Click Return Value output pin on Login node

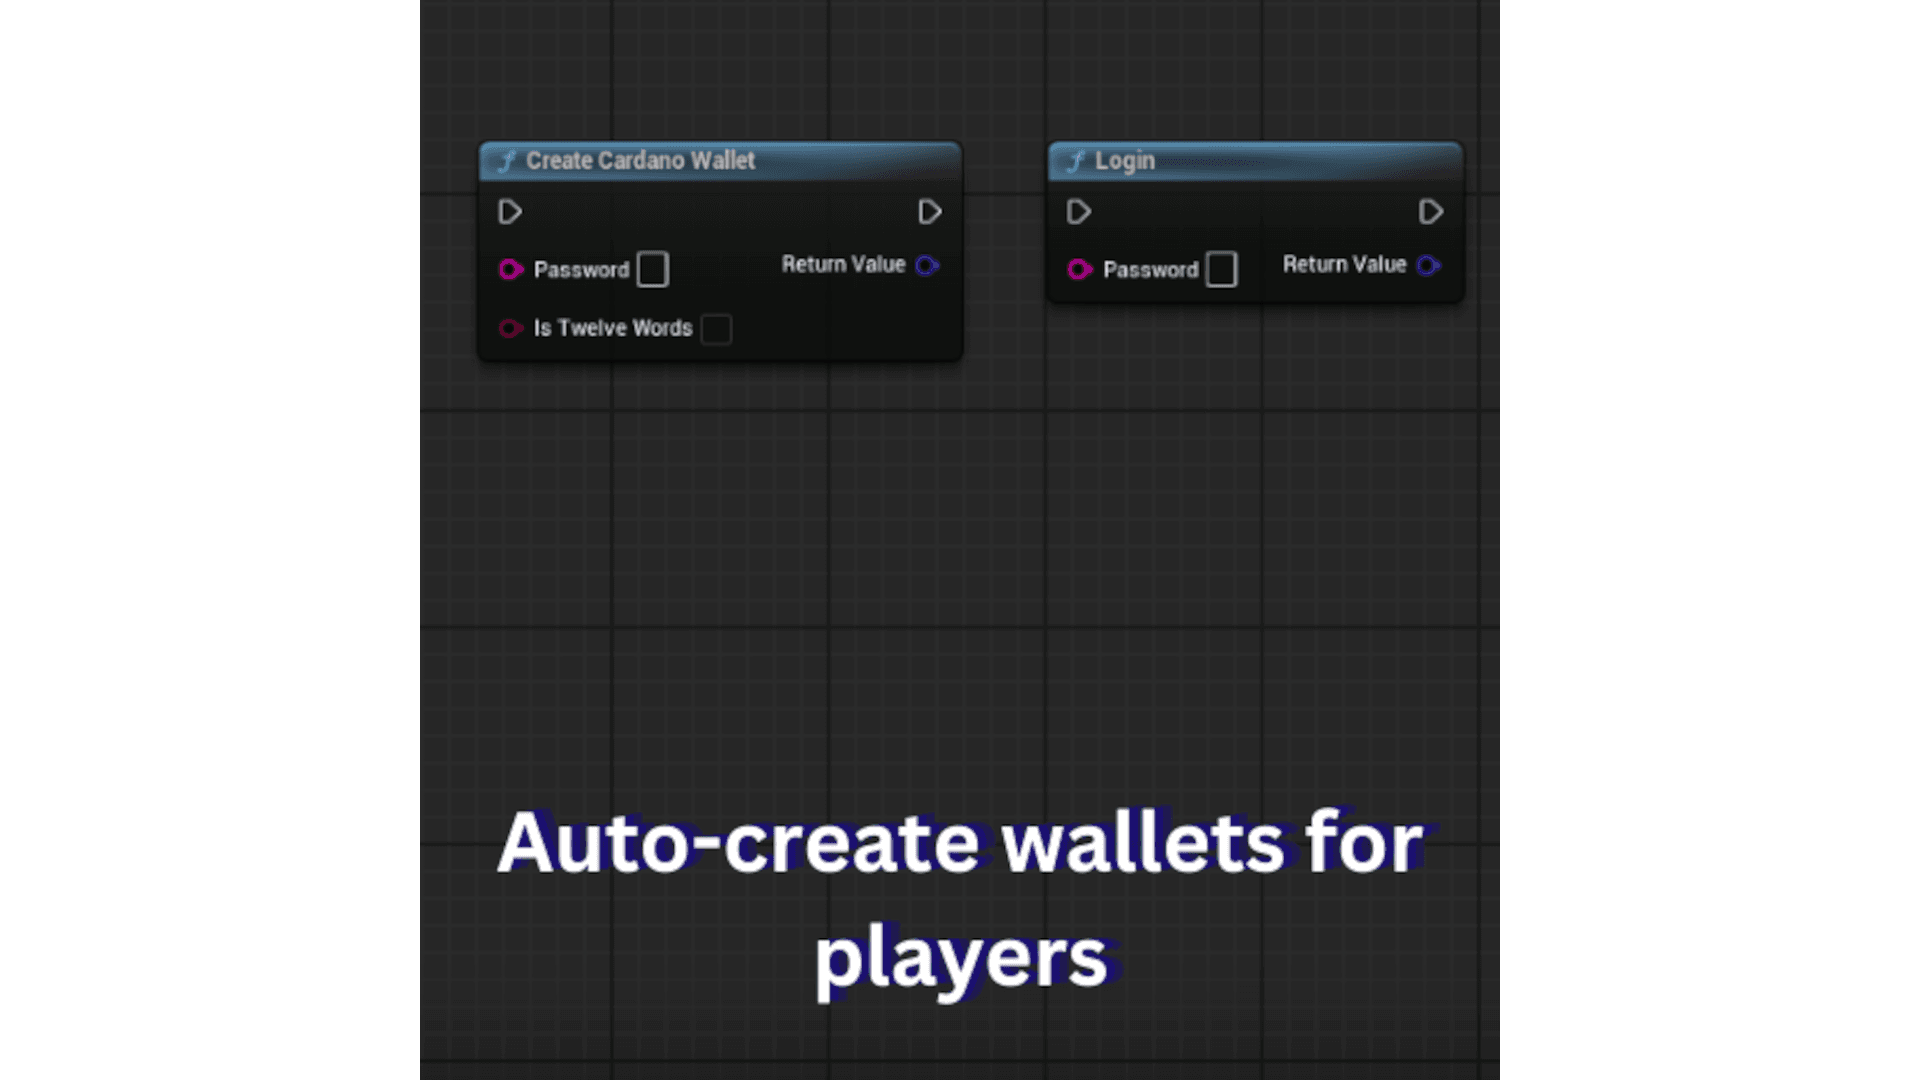point(1429,265)
